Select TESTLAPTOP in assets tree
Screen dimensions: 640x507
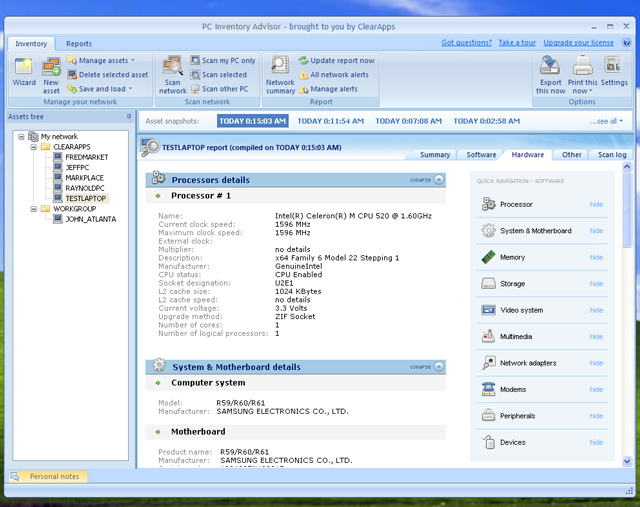(x=86, y=198)
